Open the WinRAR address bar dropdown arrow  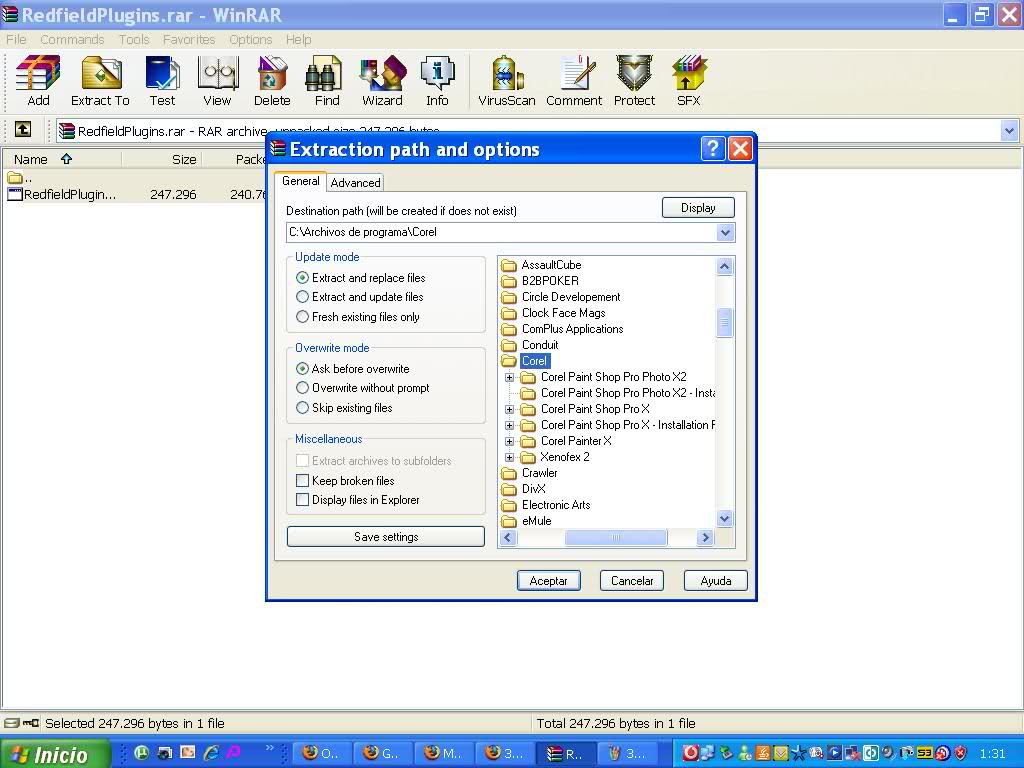1009,131
